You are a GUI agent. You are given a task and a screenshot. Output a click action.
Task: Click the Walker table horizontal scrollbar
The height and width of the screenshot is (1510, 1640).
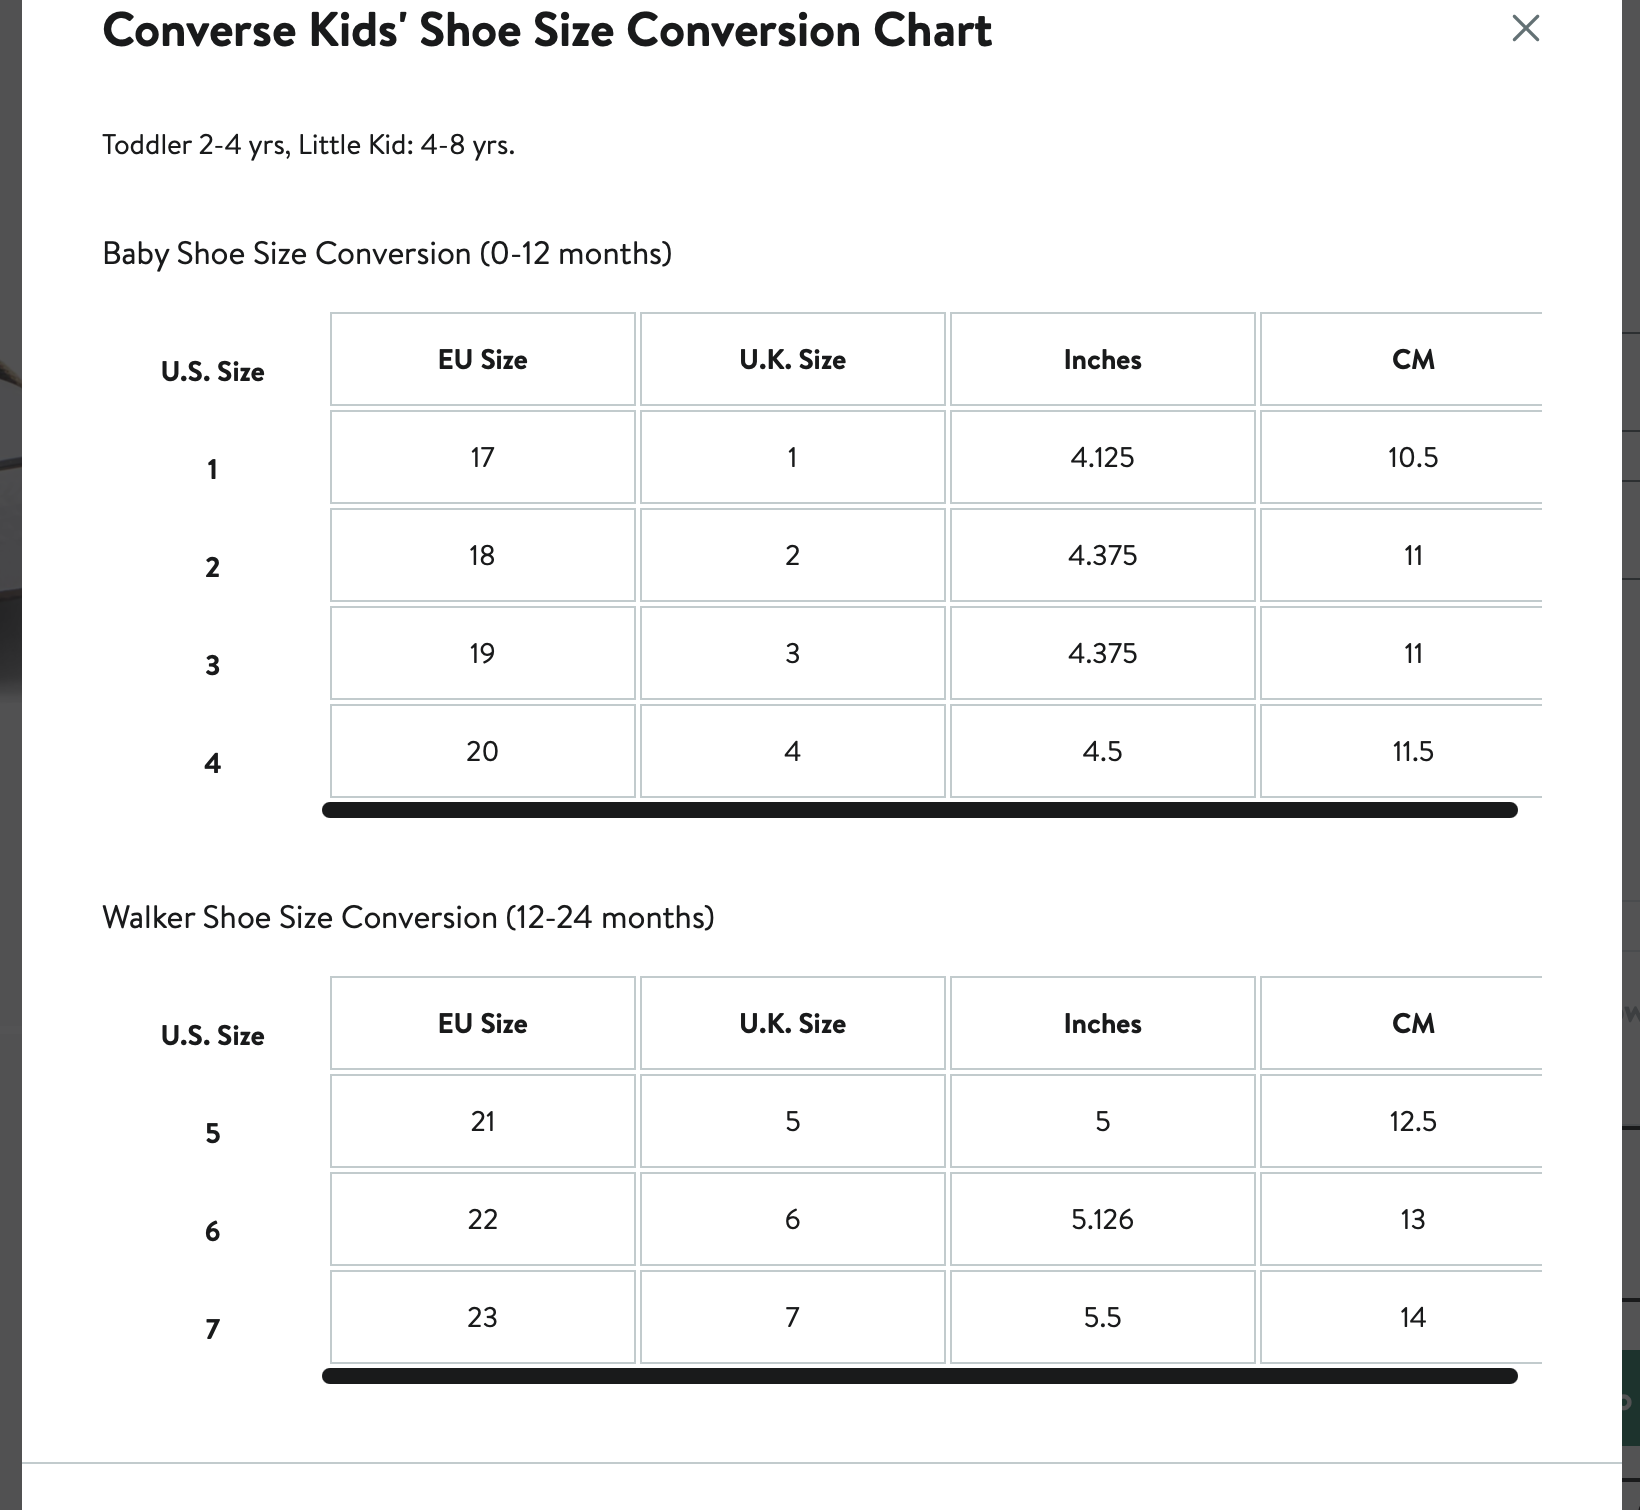920,1376
